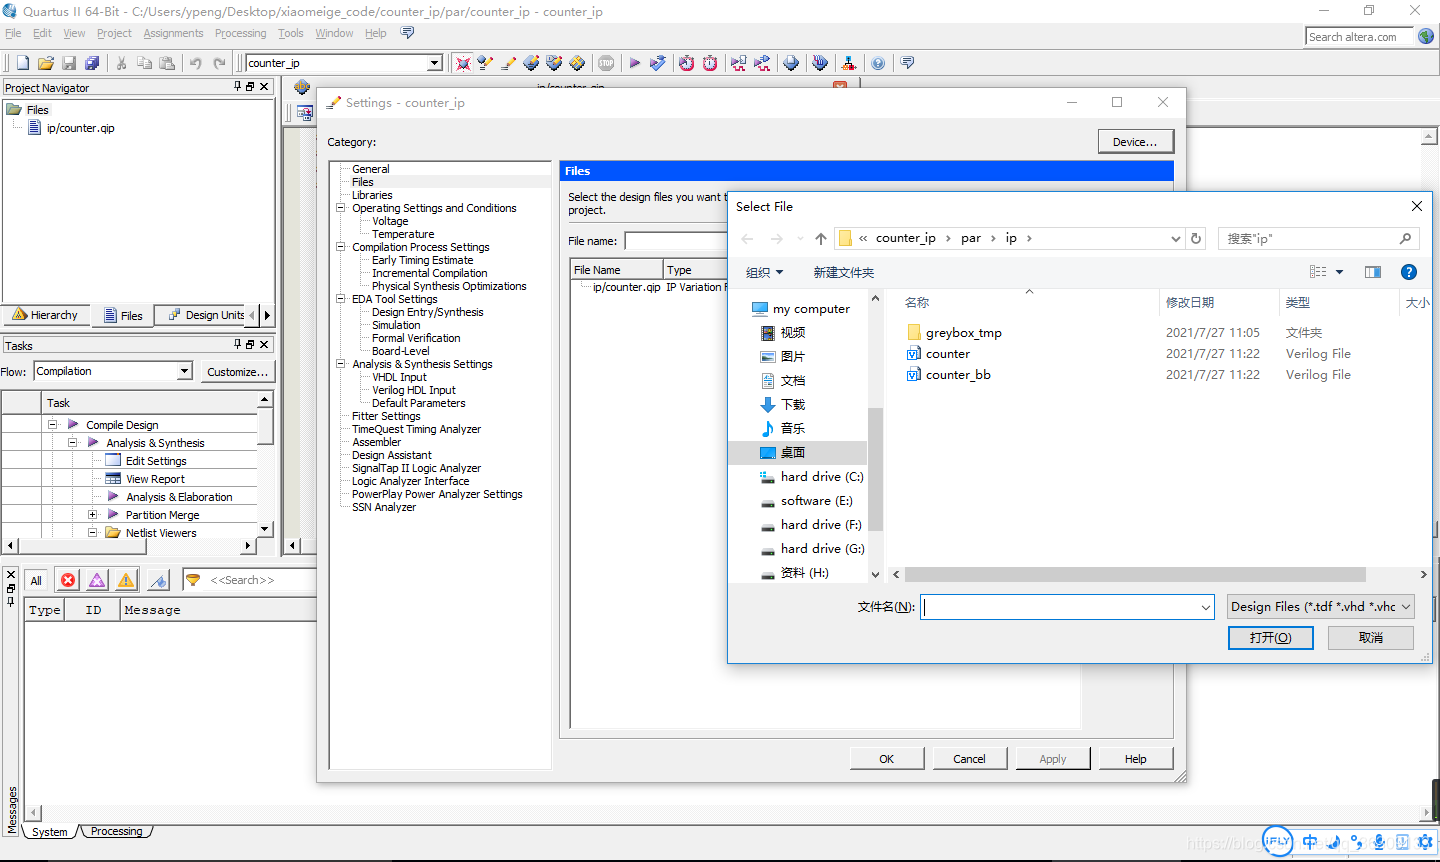Click the Search altera.com field
The image size is (1440, 862).
click(1359, 37)
